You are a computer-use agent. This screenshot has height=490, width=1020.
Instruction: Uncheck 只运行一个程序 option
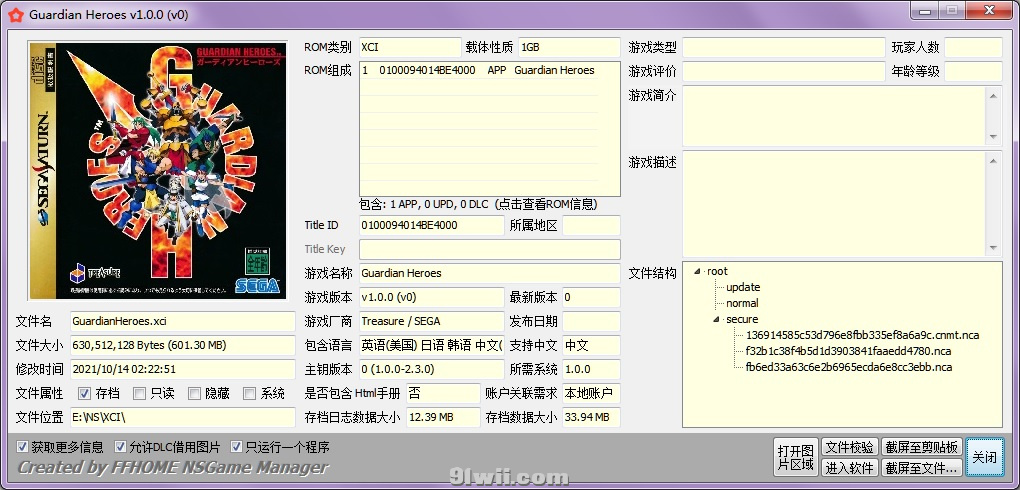coord(236,447)
